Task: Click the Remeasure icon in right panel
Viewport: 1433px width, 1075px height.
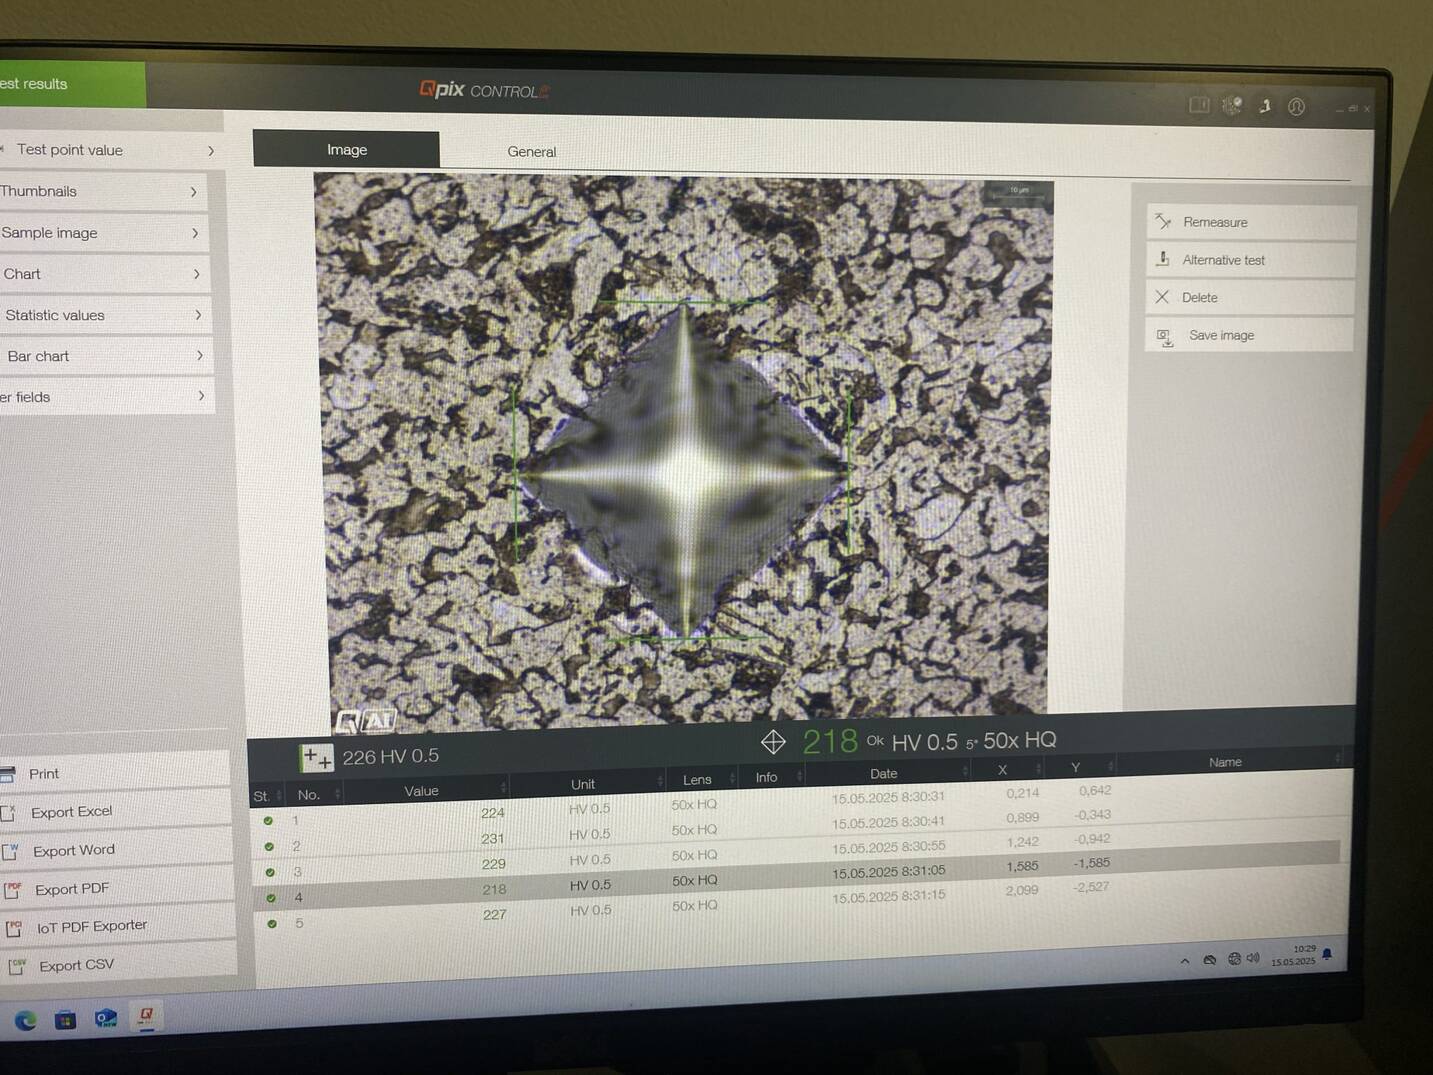Action: 1163,221
